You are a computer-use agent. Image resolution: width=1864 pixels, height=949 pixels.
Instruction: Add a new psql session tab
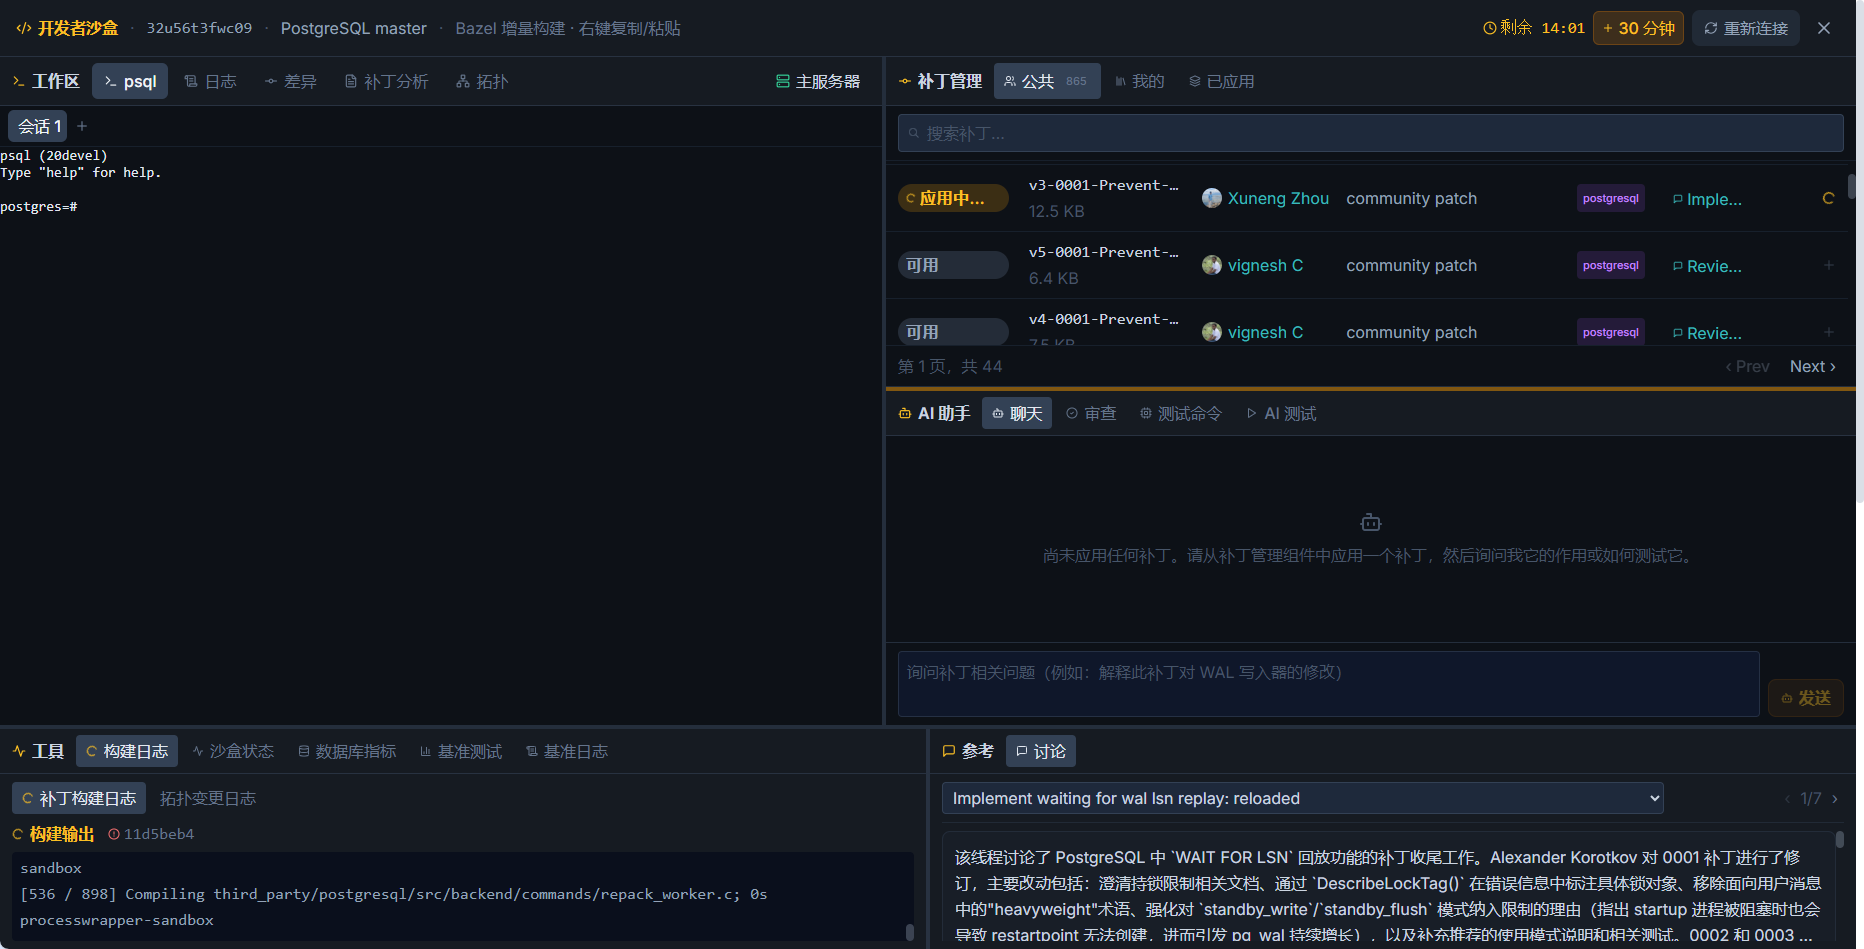tap(82, 126)
